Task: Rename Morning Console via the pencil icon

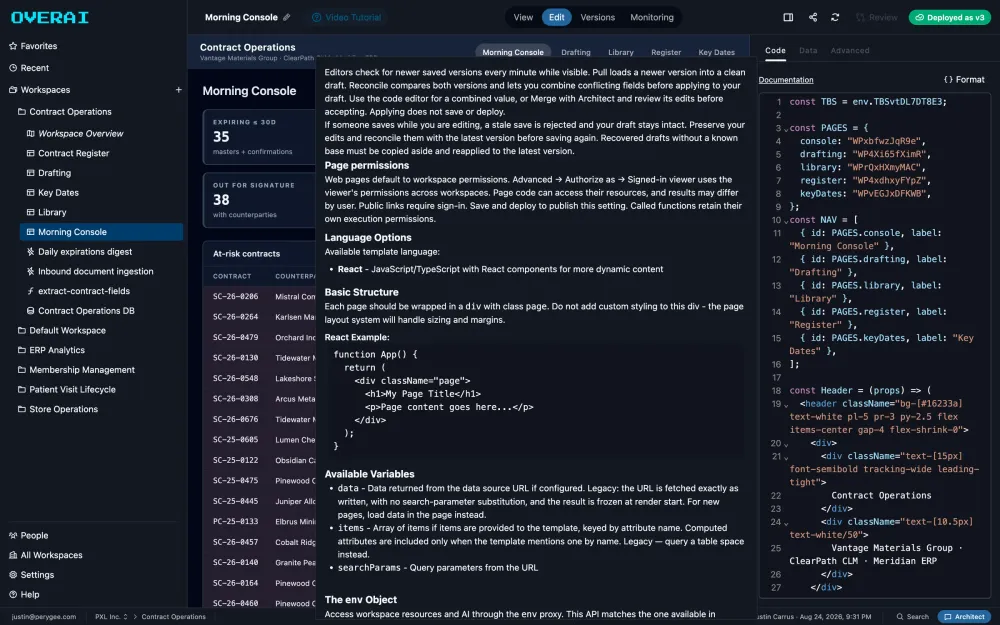Action: point(287,17)
